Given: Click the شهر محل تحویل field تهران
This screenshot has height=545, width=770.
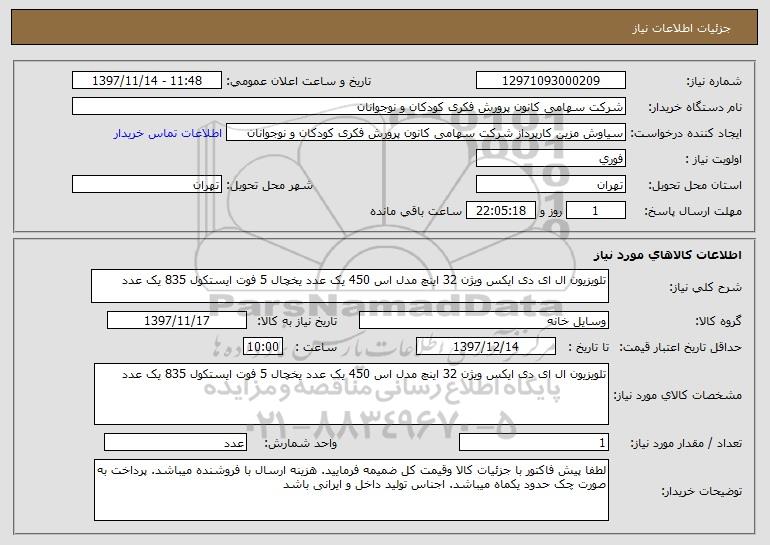Looking at the screenshot, I should (147, 185).
